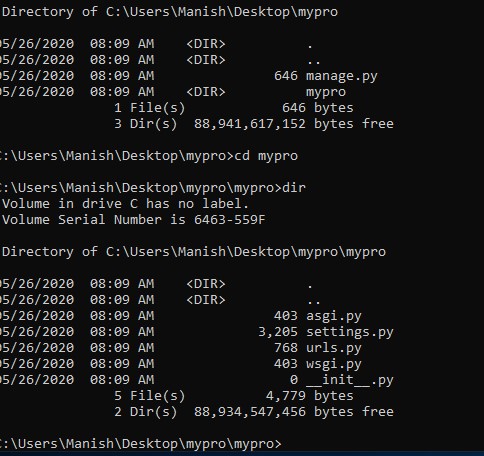
Task: Click the 88,941,617,152 bytes free text
Action: point(294,124)
